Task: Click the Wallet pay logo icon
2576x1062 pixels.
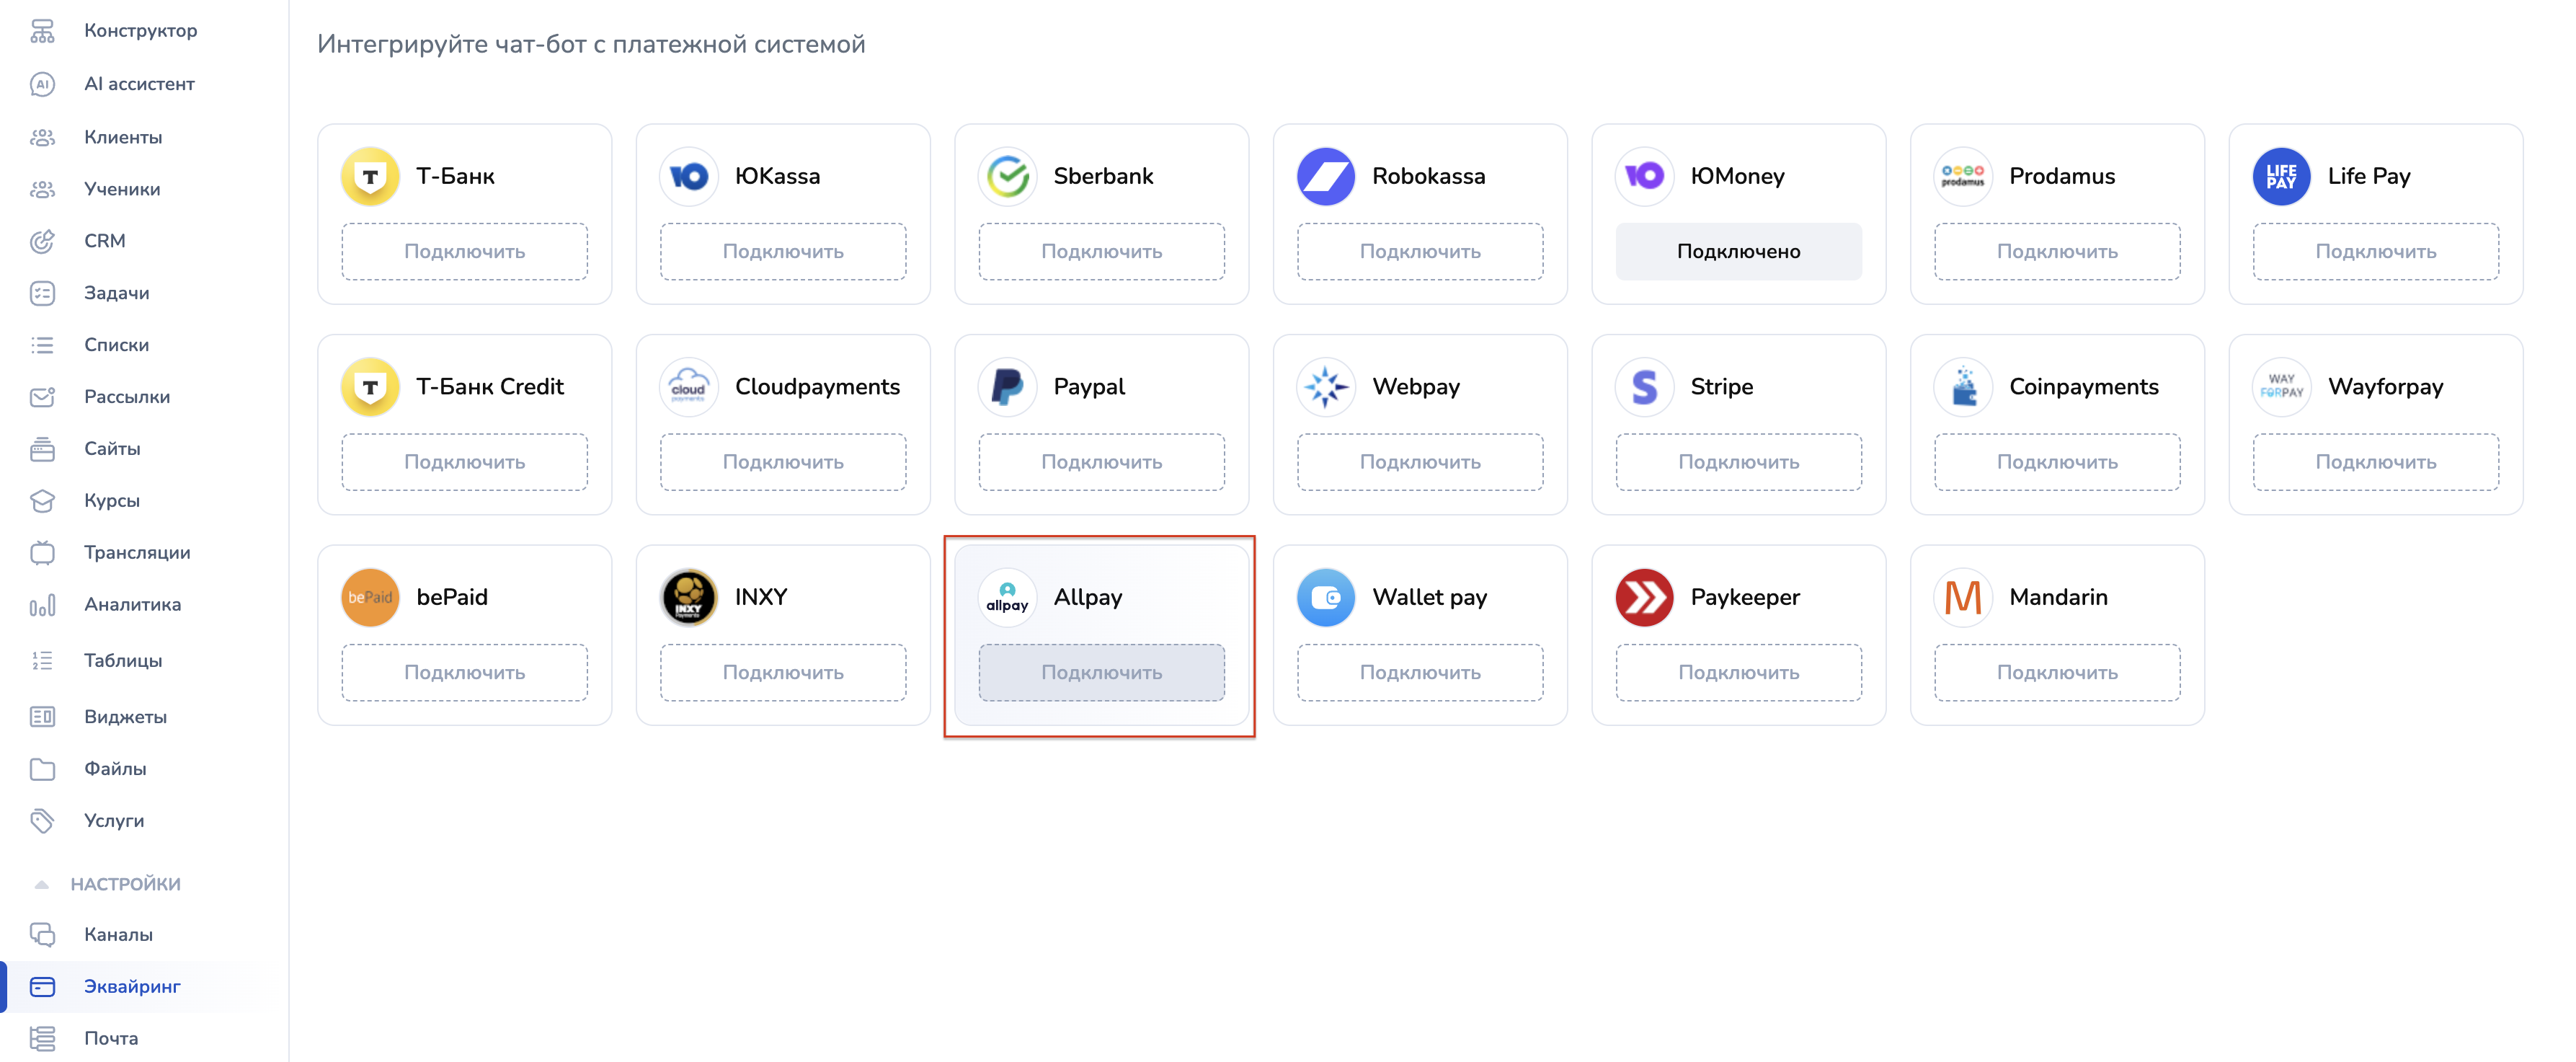Action: 1325,597
